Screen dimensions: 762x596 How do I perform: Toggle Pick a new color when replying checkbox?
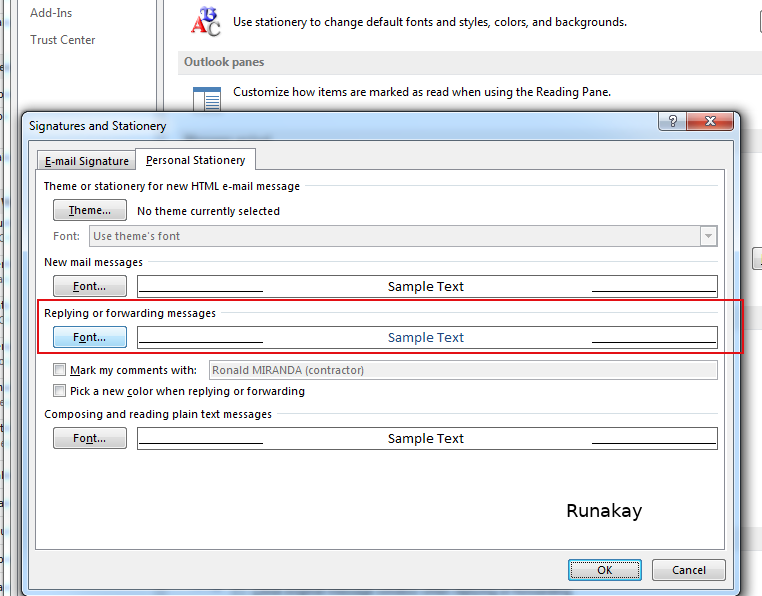59,391
